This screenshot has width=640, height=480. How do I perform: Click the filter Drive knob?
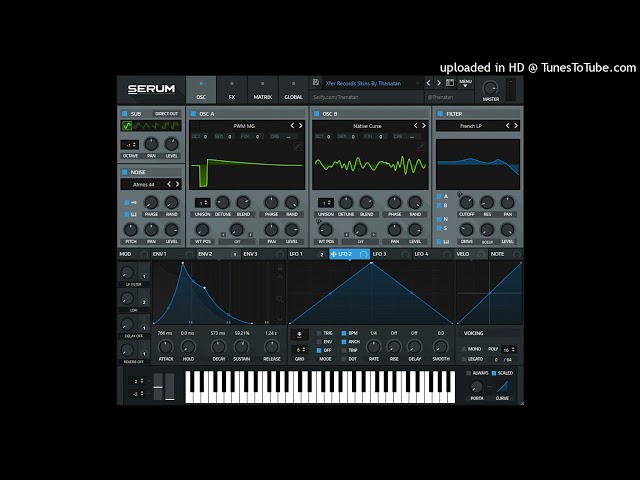467,230
